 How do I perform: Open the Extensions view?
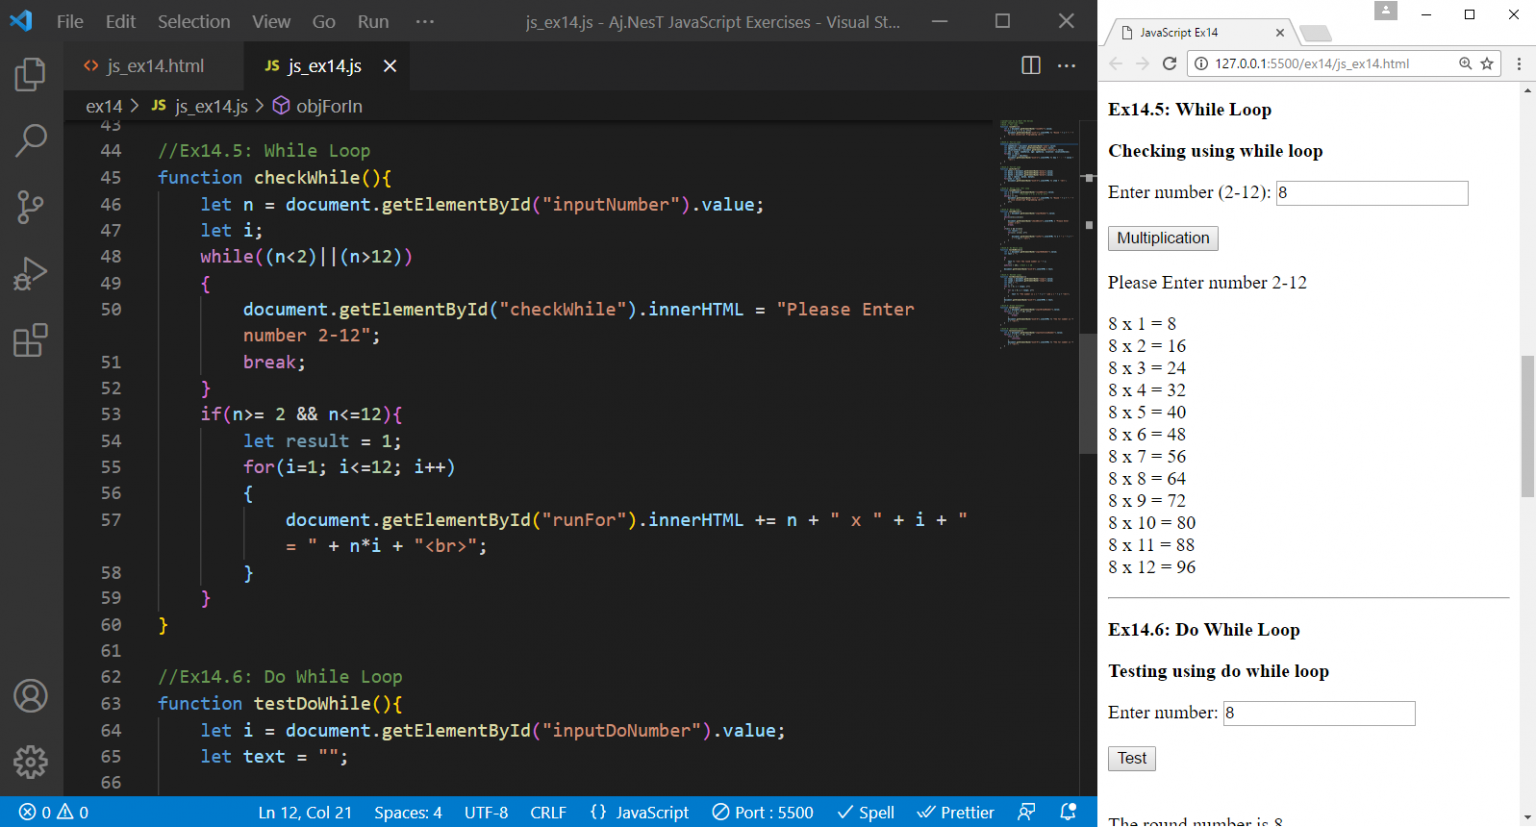[30, 341]
